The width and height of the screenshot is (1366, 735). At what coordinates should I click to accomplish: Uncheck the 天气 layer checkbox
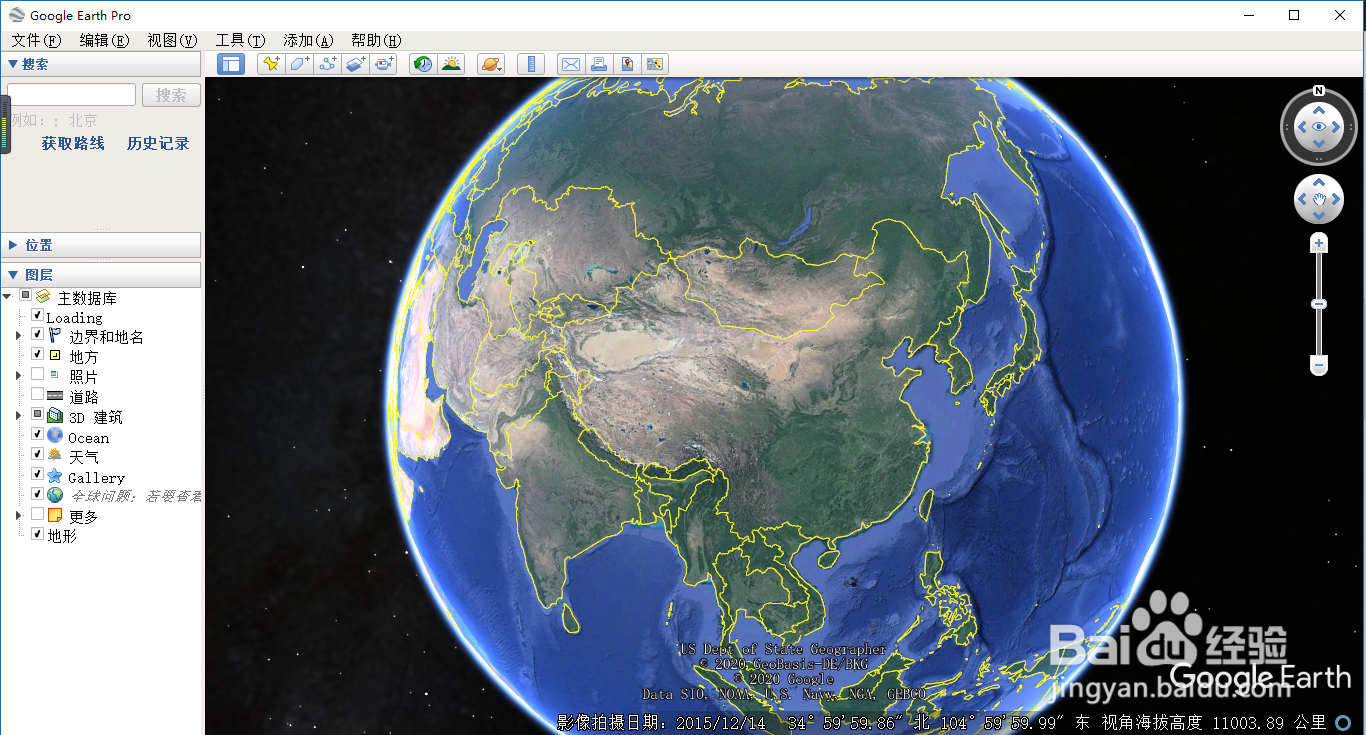pos(37,454)
